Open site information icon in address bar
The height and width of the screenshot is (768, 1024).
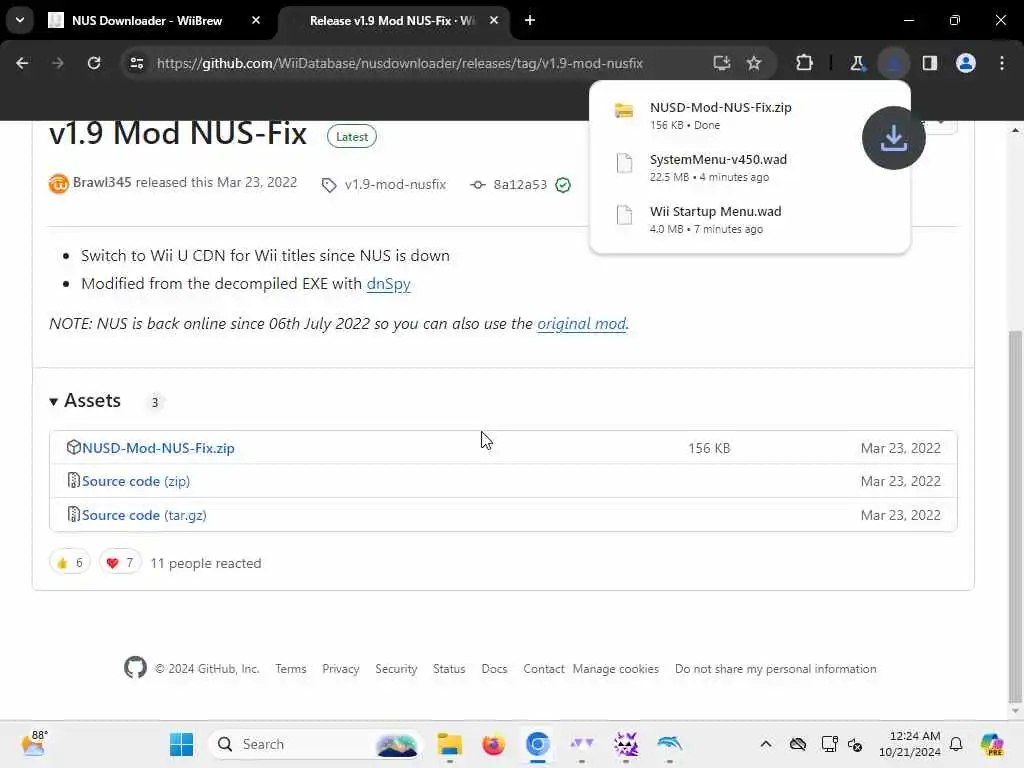136,63
